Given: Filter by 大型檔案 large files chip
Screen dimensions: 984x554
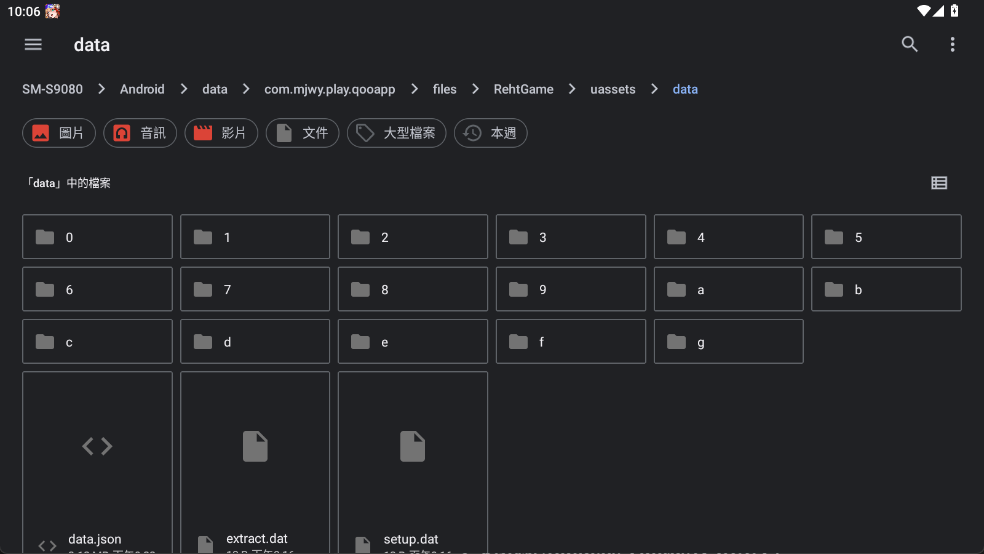Looking at the screenshot, I should coord(397,133).
